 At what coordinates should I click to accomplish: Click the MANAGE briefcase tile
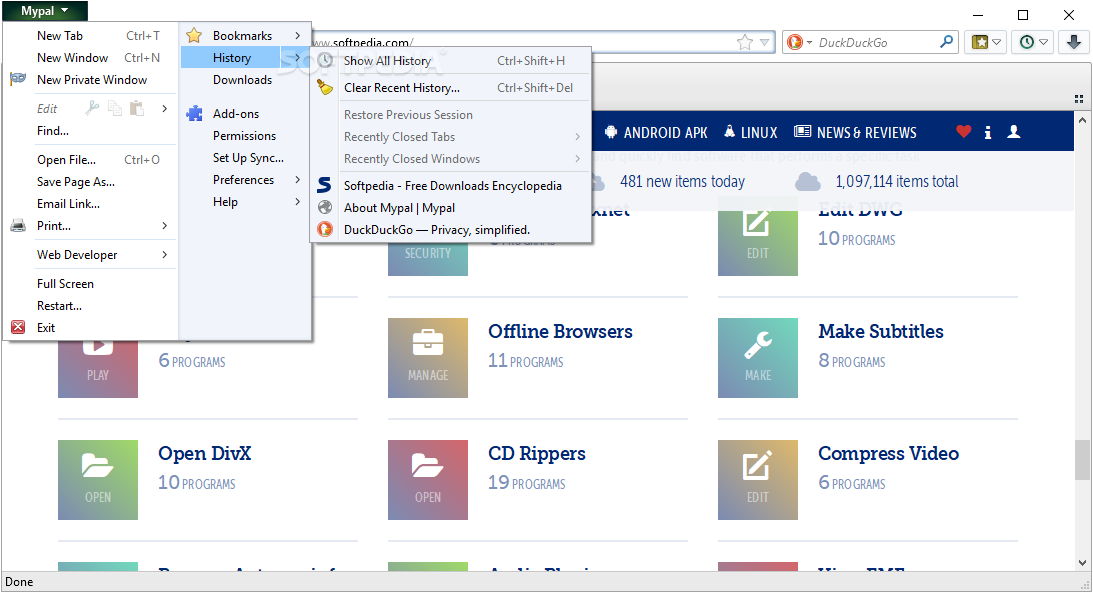(428, 358)
